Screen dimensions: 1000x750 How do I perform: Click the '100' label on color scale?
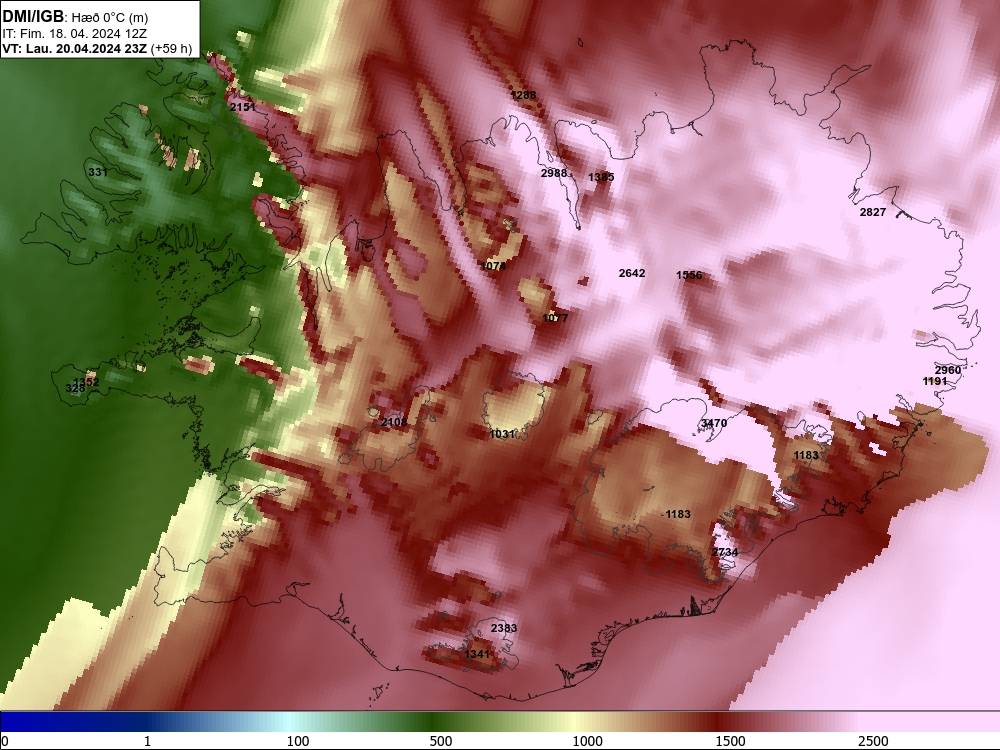(x=298, y=741)
